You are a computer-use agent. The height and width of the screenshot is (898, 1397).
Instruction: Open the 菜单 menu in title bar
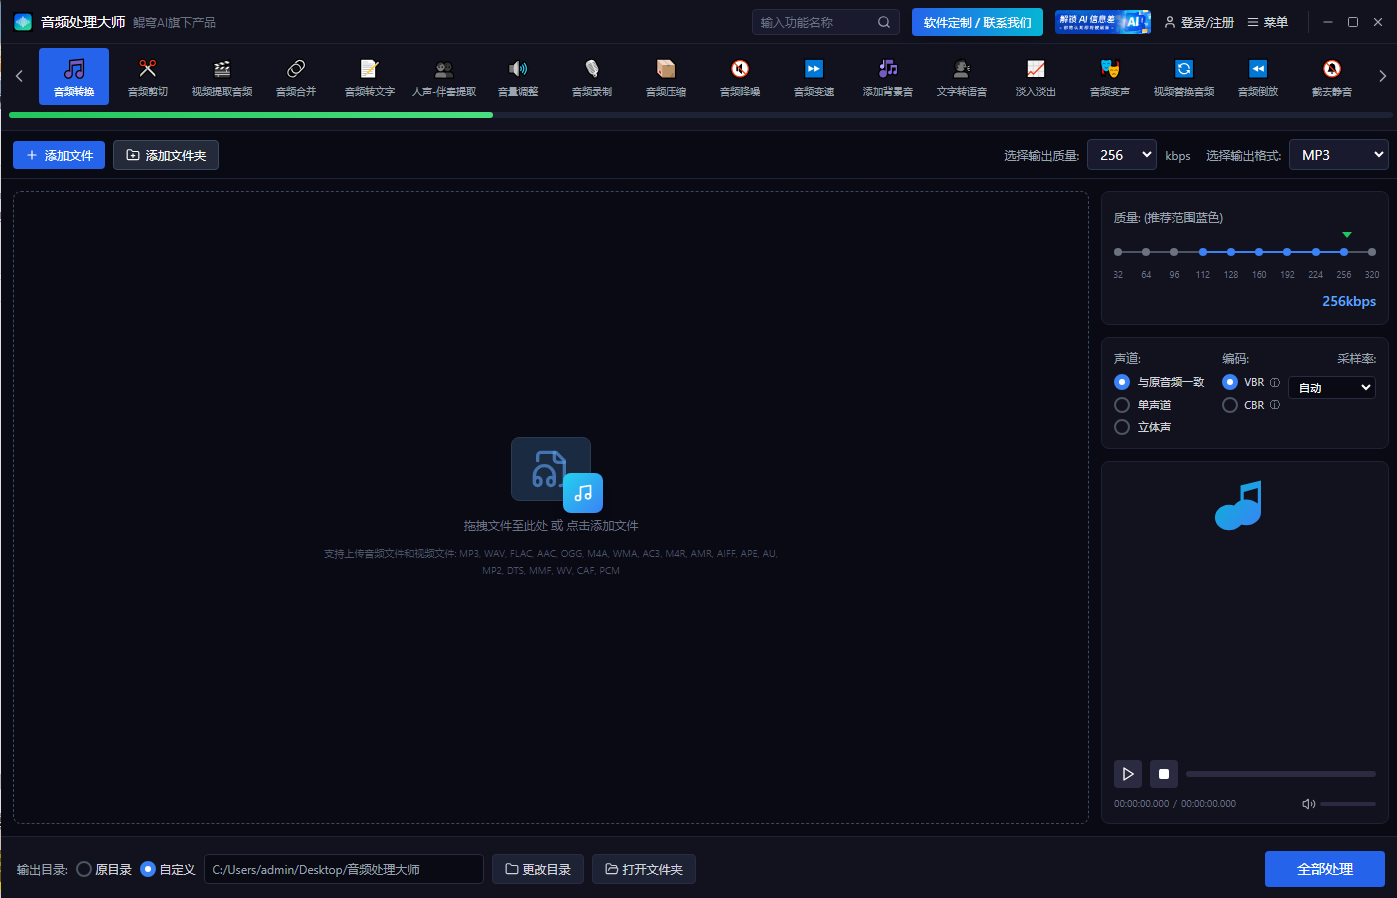[x=1267, y=22]
